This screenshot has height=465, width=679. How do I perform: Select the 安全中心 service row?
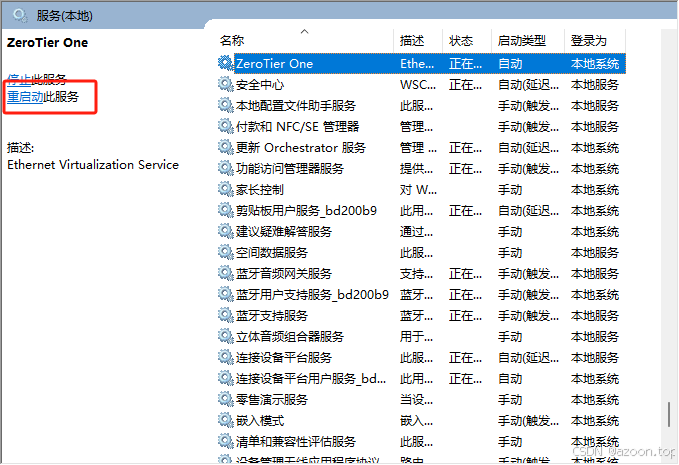coord(422,84)
